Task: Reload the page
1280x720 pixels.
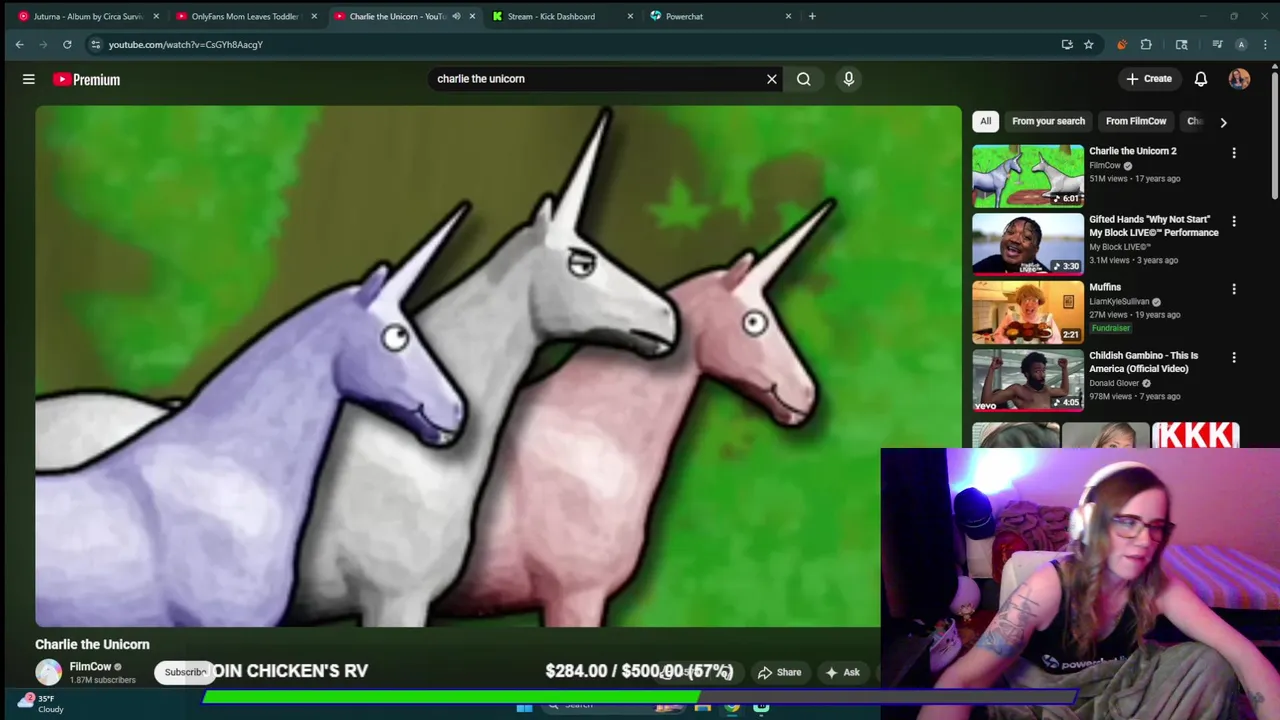Action: pyautogui.click(x=67, y=44)
